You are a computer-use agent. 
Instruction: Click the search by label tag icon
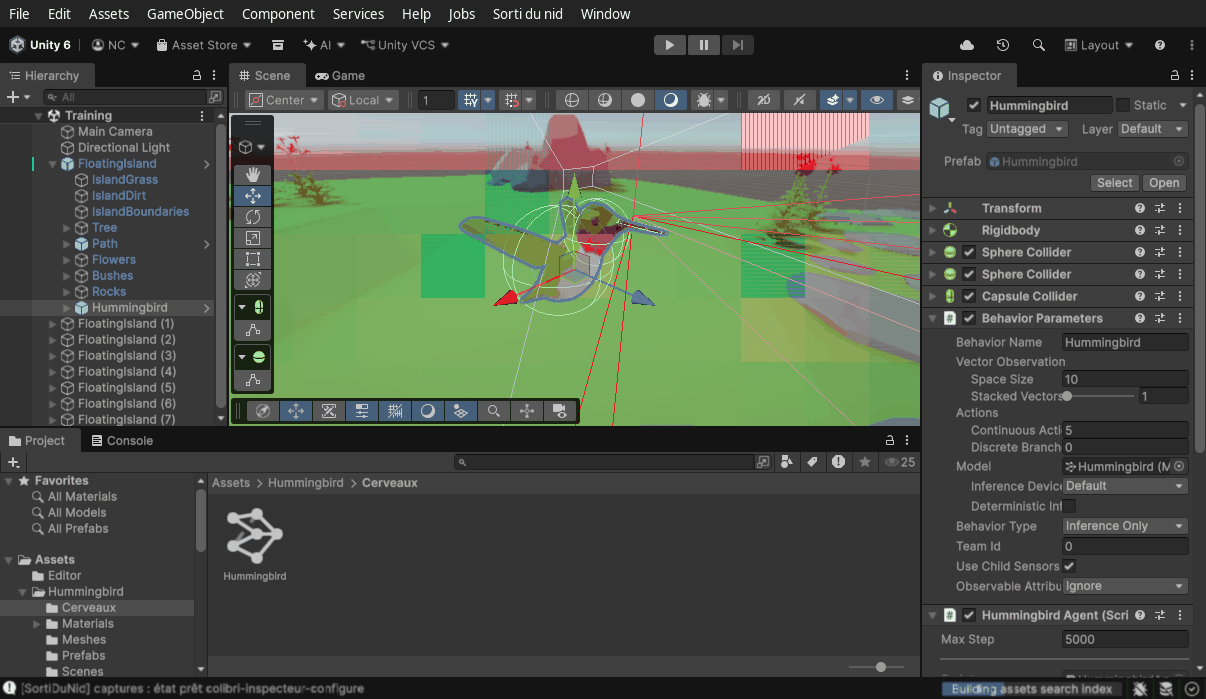[812, 462]
